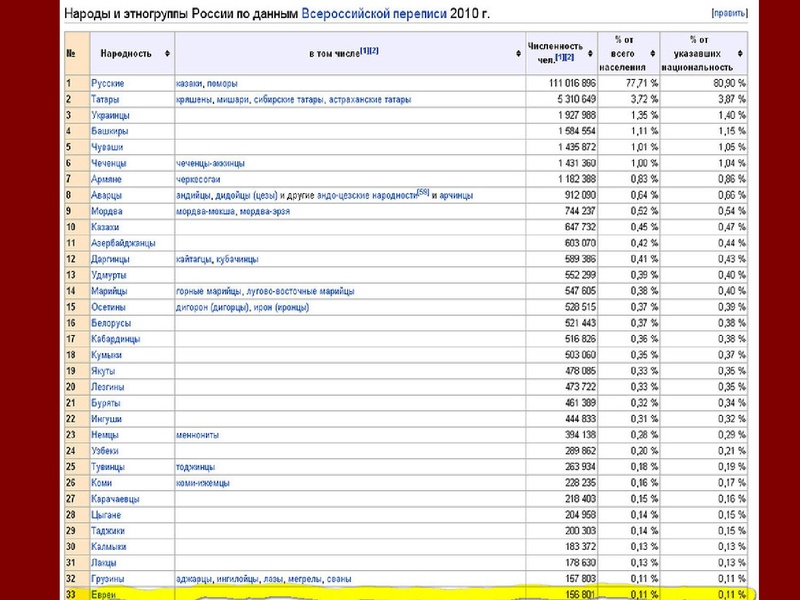
Task: Open 'аджарцы' link in Грузины row
Action: (x=196, y=579)
